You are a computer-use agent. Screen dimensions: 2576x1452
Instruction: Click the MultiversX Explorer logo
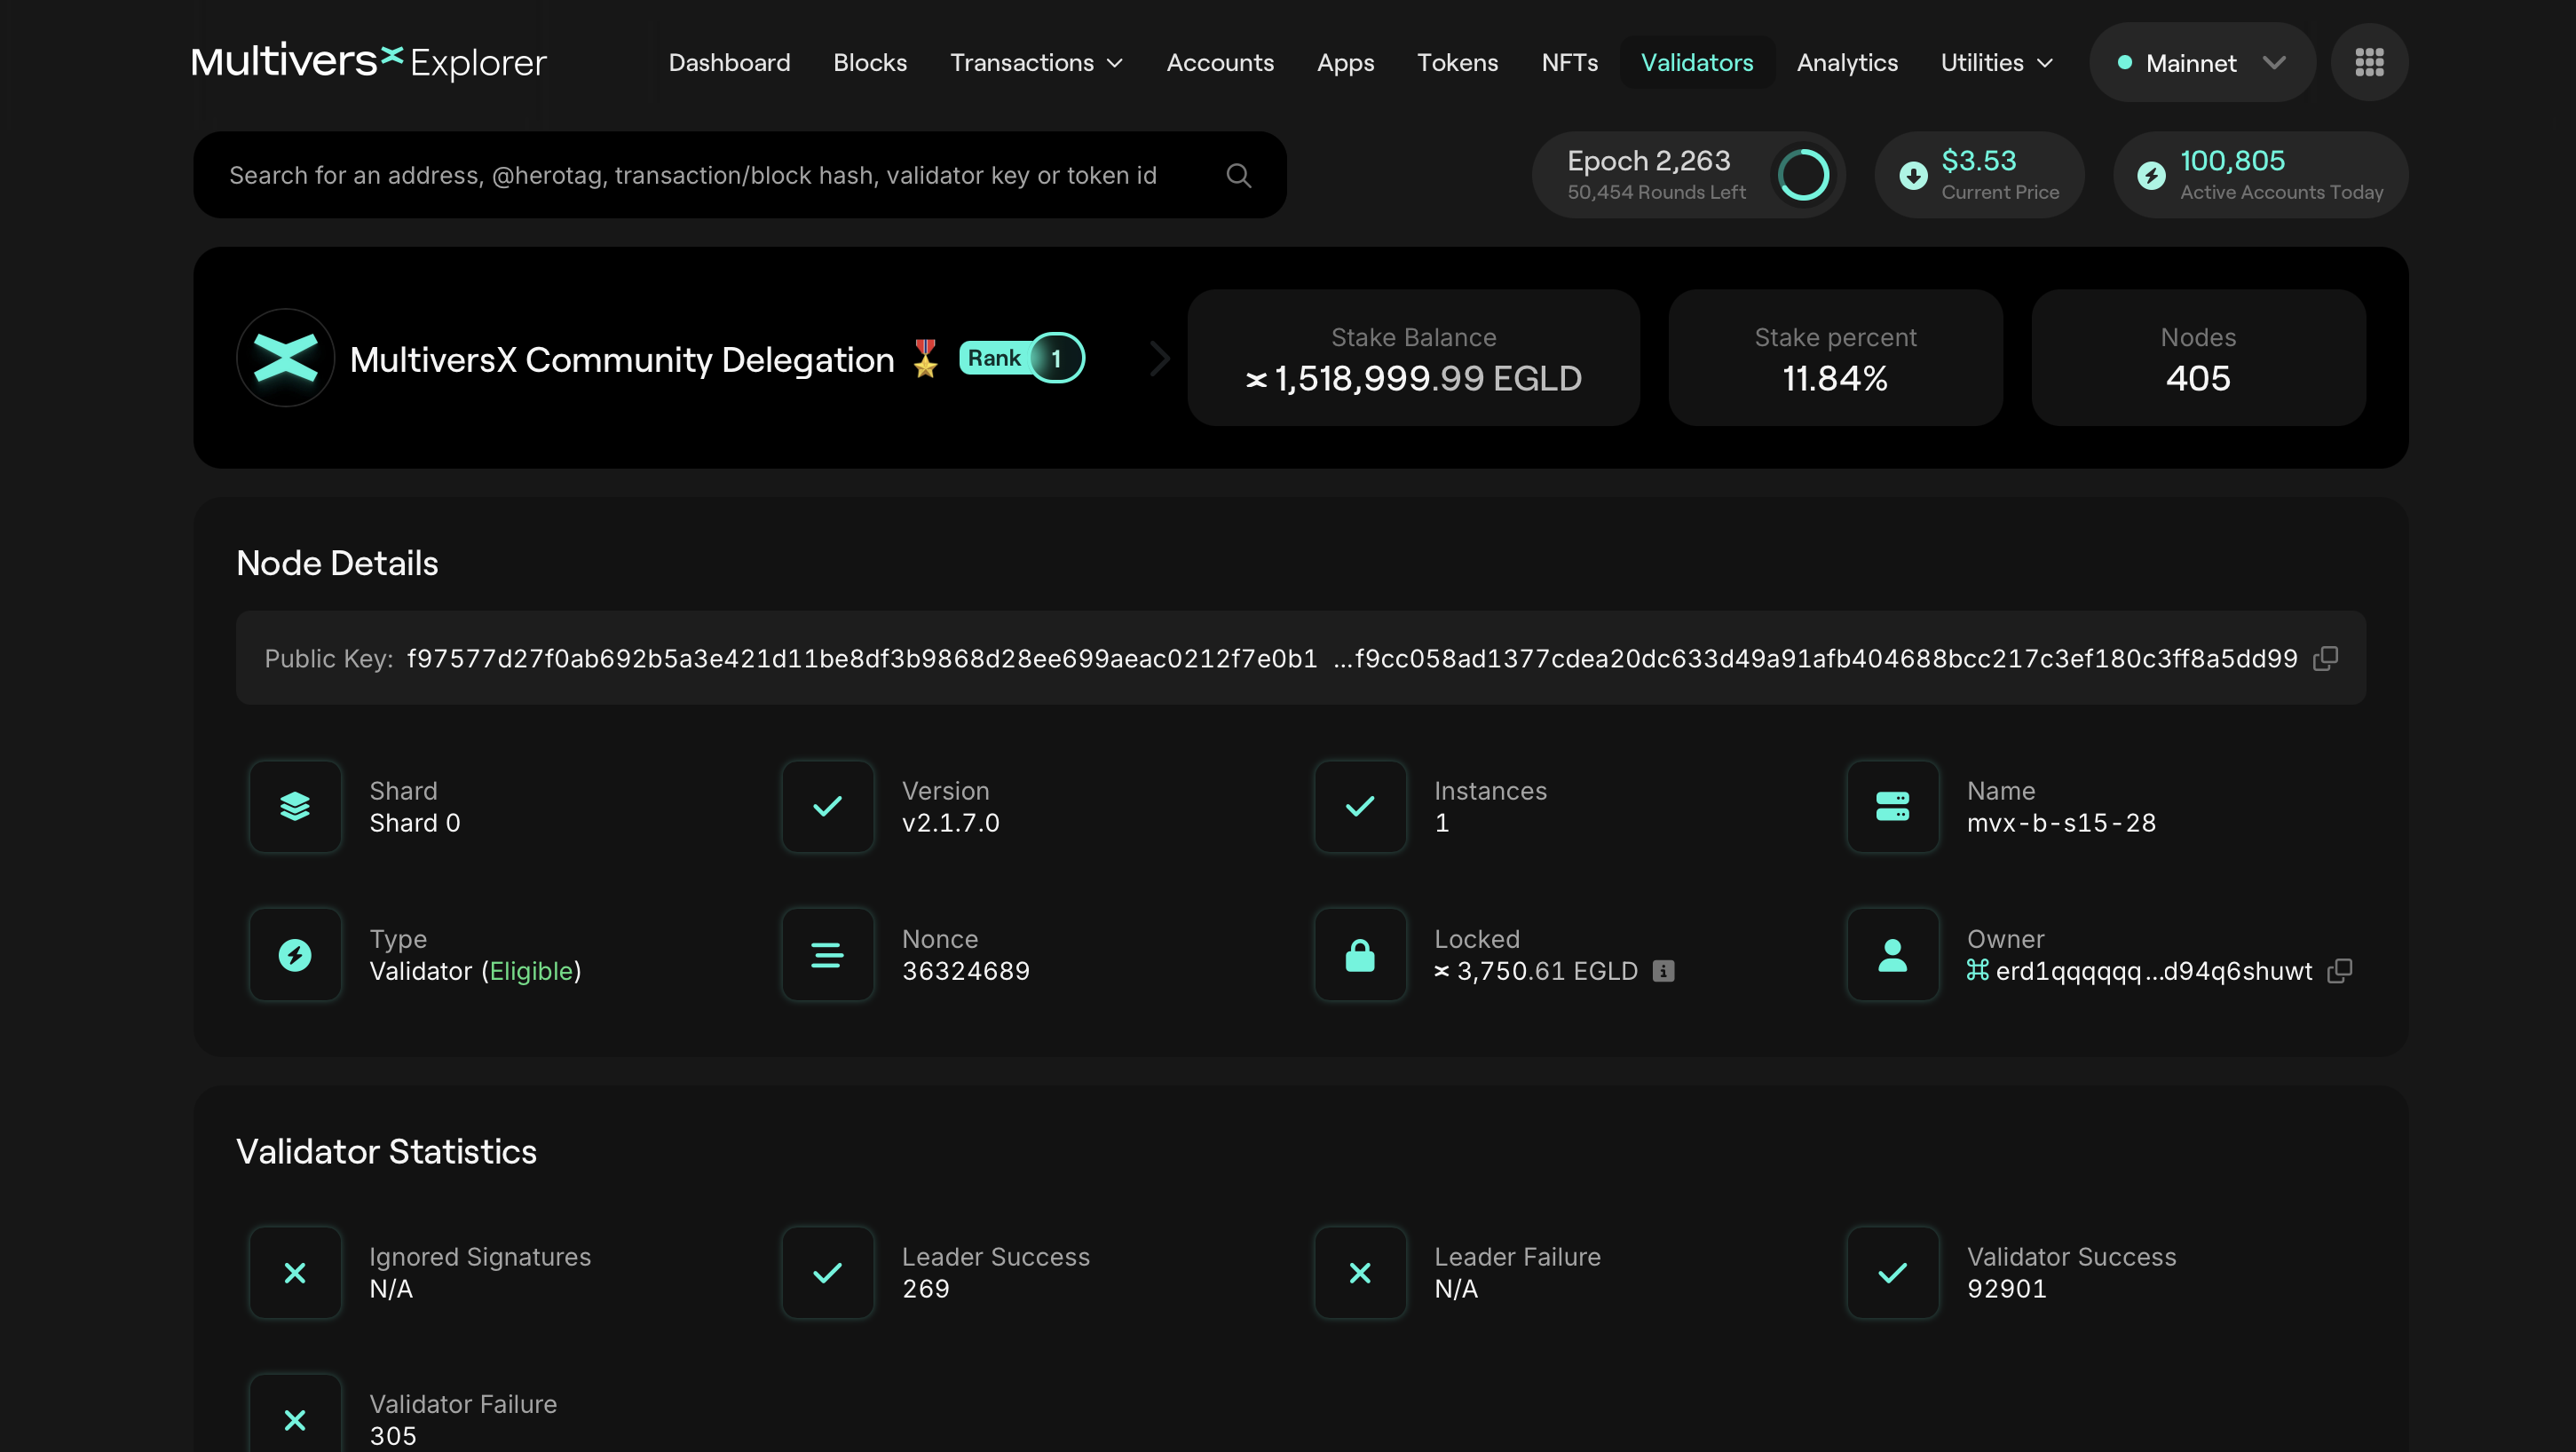[369, 62]
